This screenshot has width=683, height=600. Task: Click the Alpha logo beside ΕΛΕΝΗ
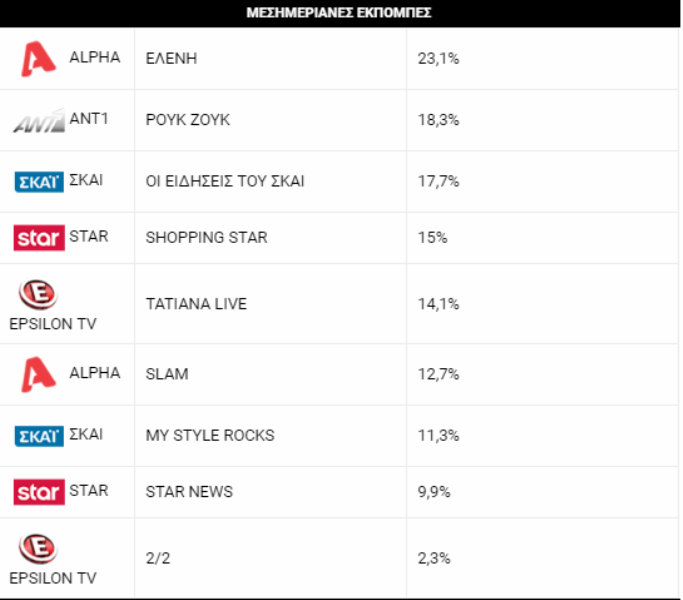(x=38, y=59)
